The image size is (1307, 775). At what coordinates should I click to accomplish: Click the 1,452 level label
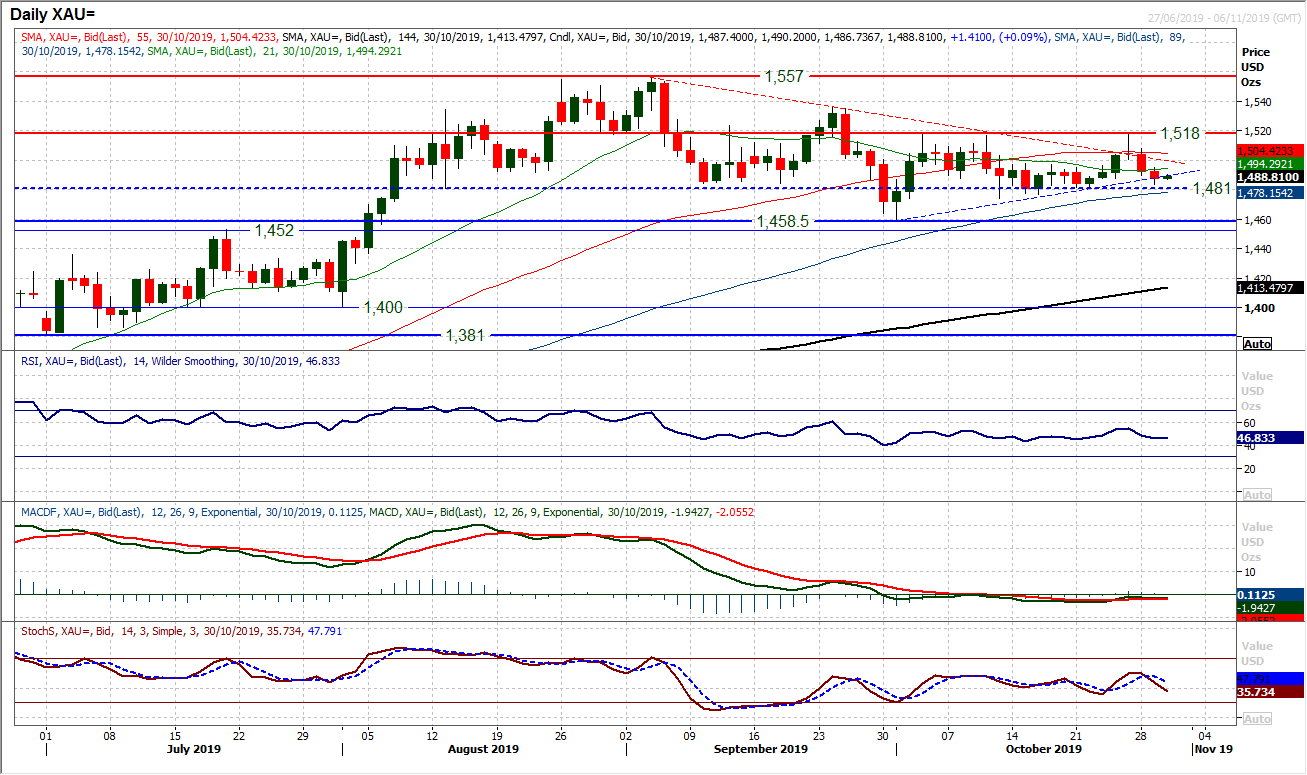click(x=274, y=230)
